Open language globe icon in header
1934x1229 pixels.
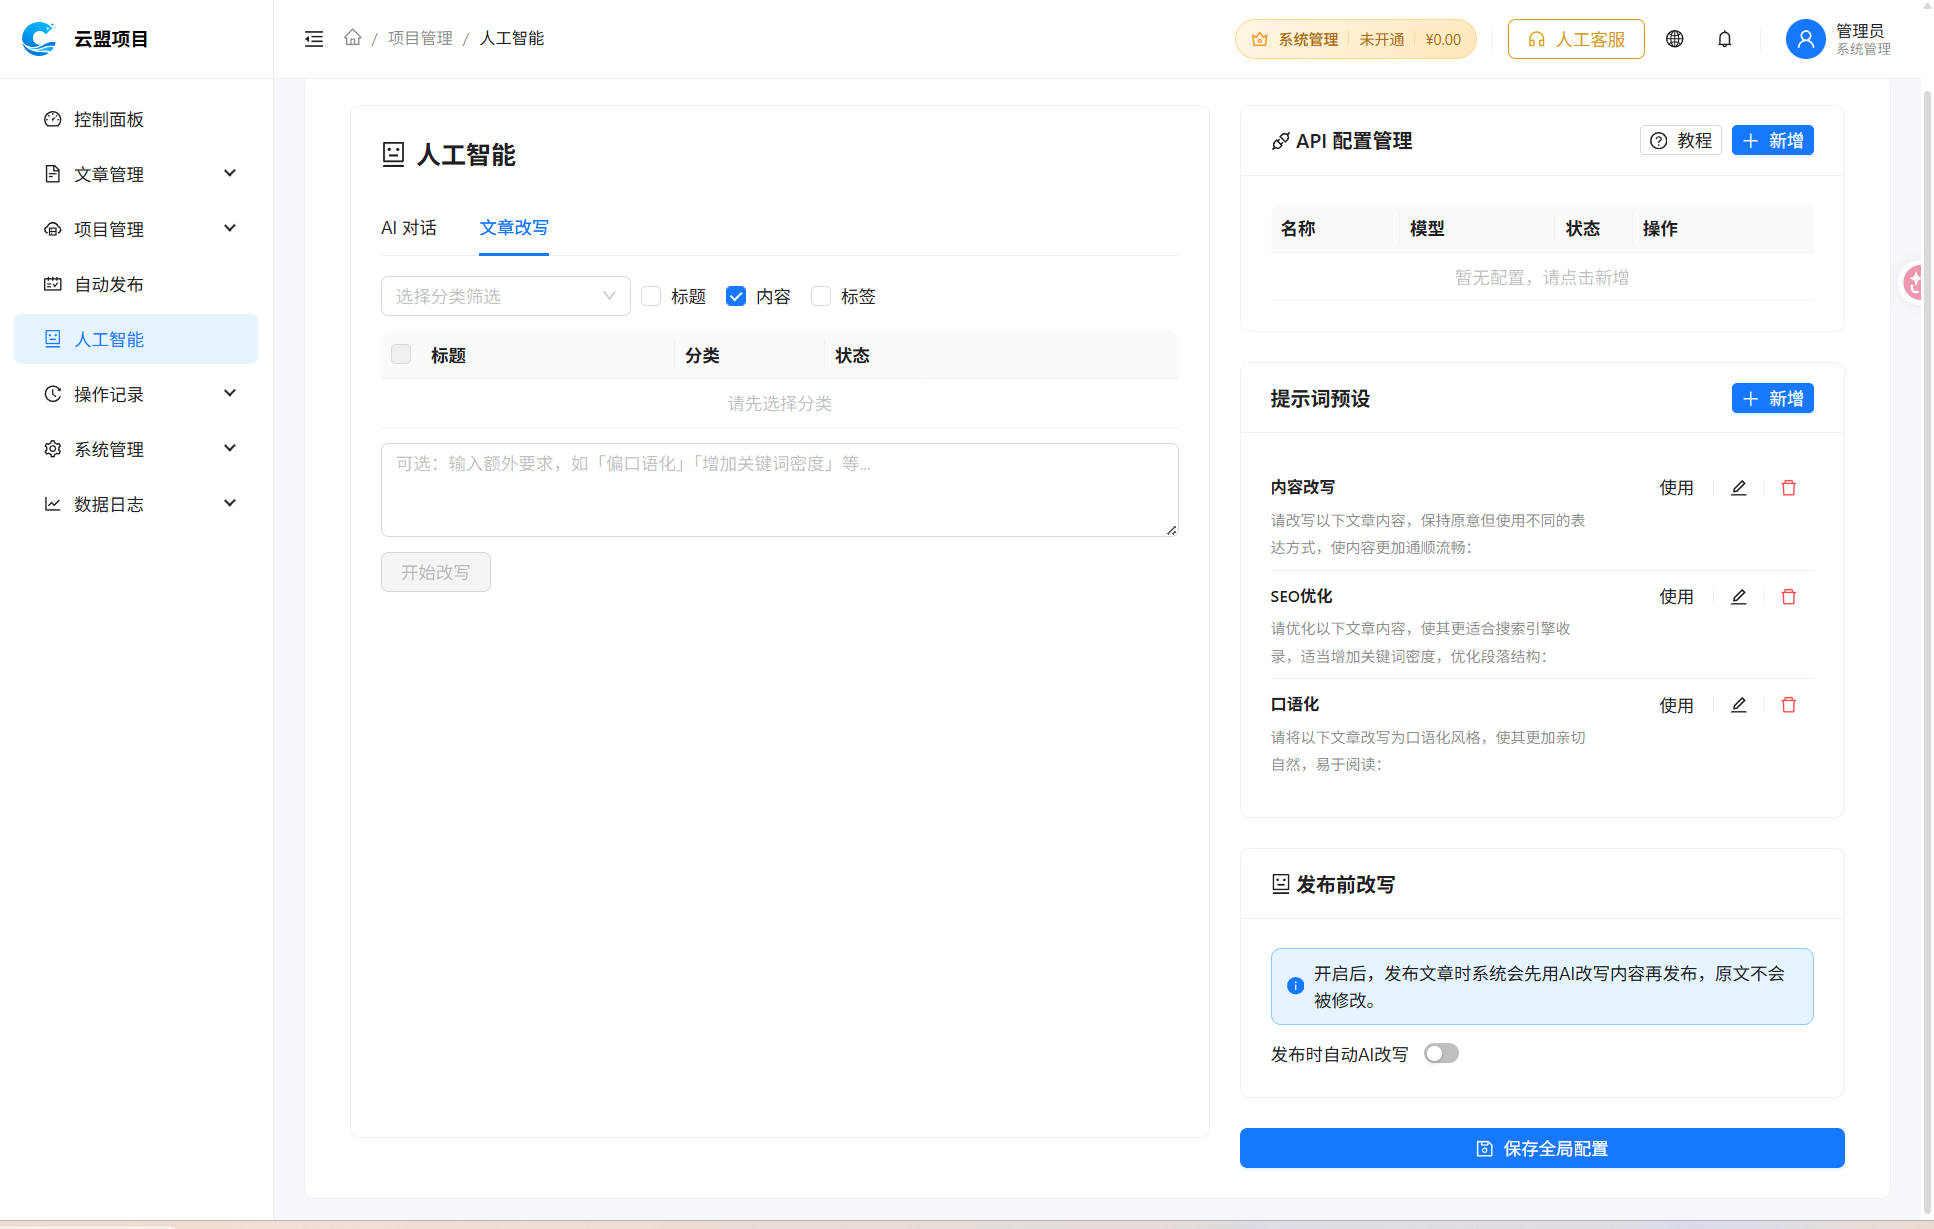1675,39
